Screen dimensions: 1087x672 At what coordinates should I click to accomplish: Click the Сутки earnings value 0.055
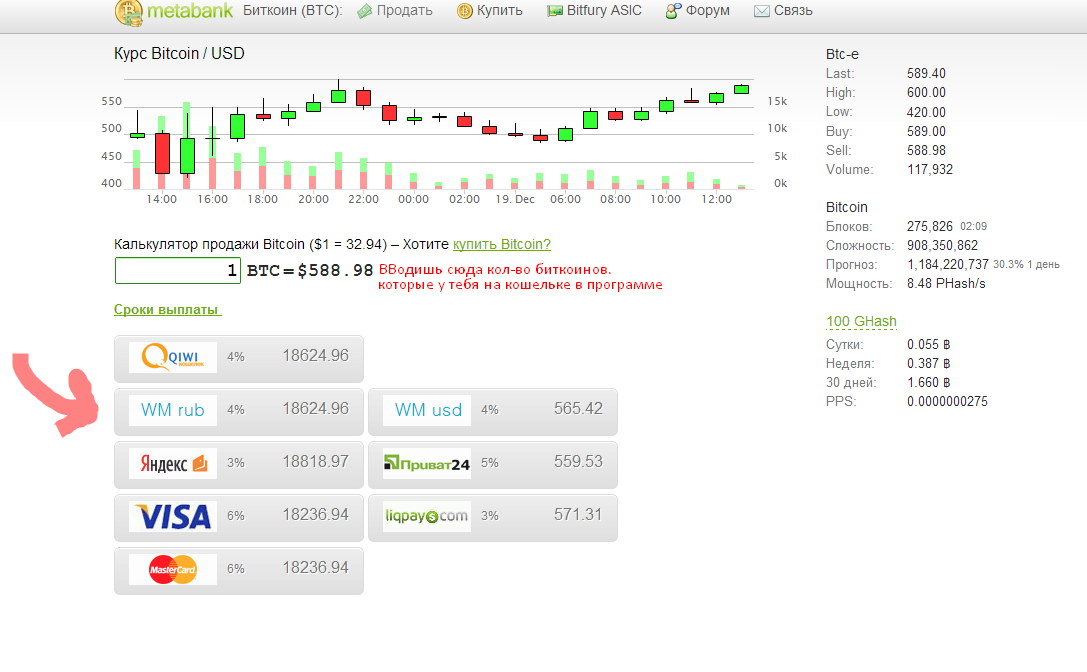point(928,345)
